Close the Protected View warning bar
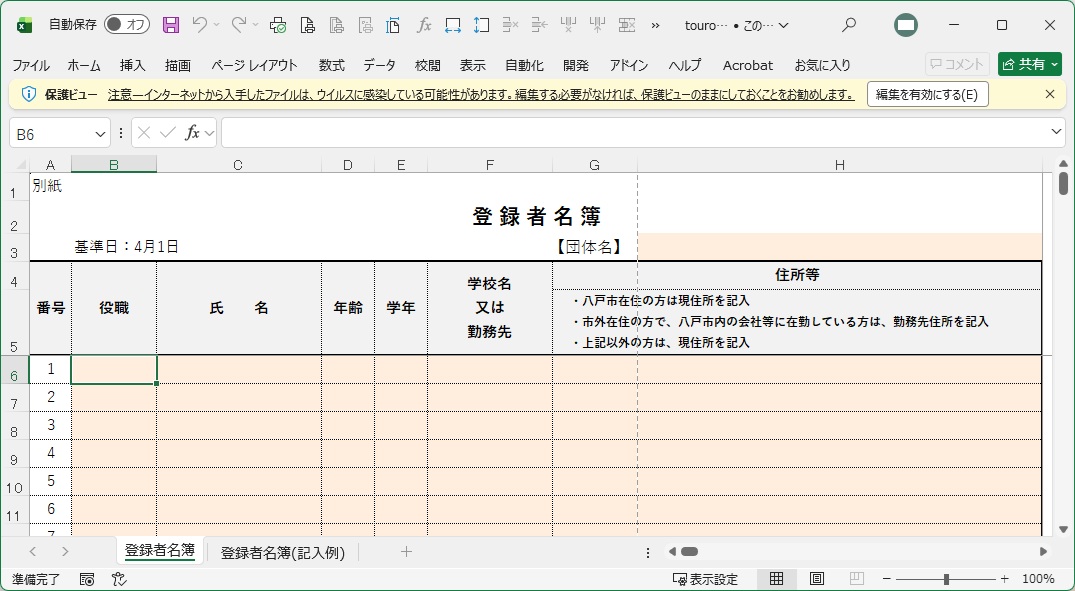This screenshot has height=591, width=1075. 1049,94
